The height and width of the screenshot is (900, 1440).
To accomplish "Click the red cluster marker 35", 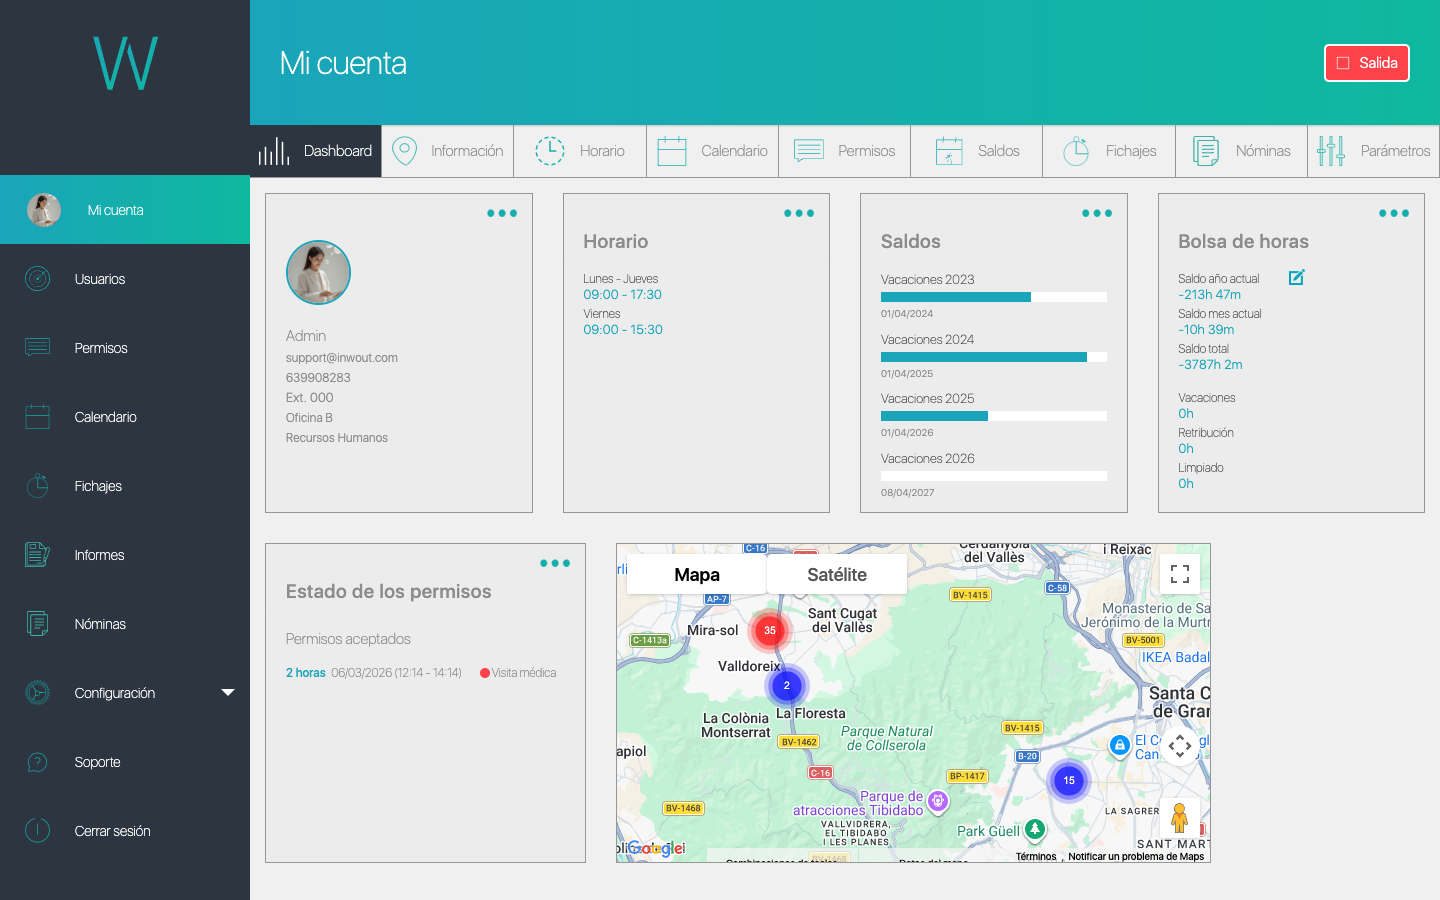I will [x=770, y=630].
